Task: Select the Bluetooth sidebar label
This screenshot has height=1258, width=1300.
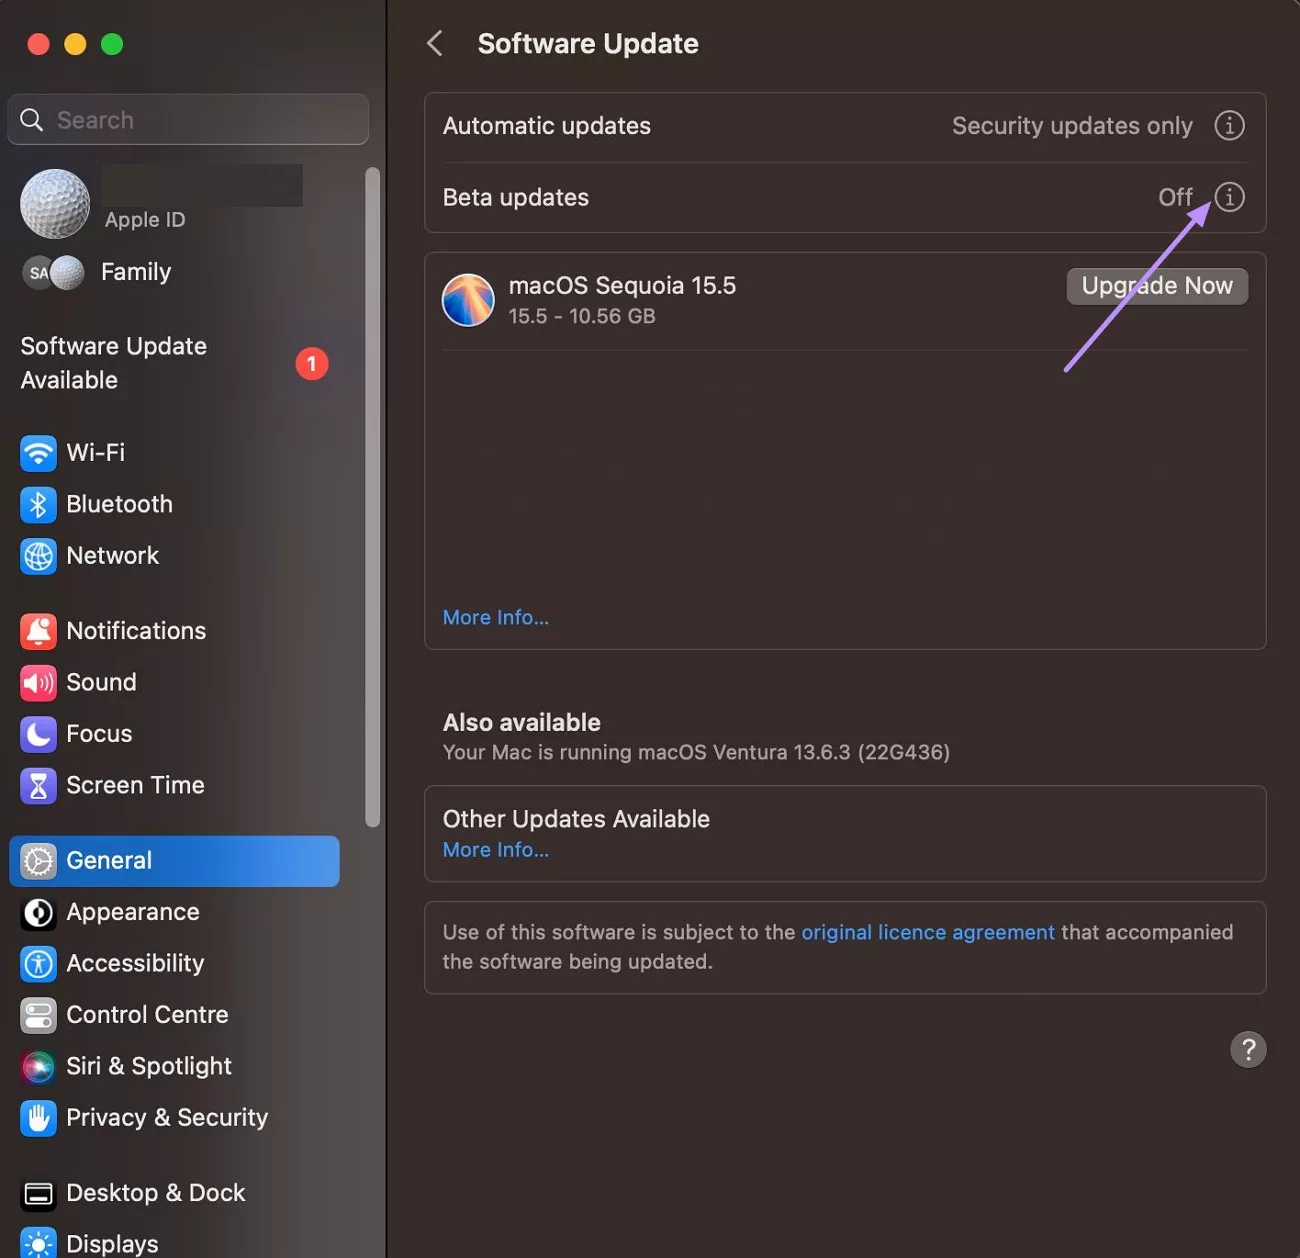Action: pyautogui.click(x=119, y=504)
